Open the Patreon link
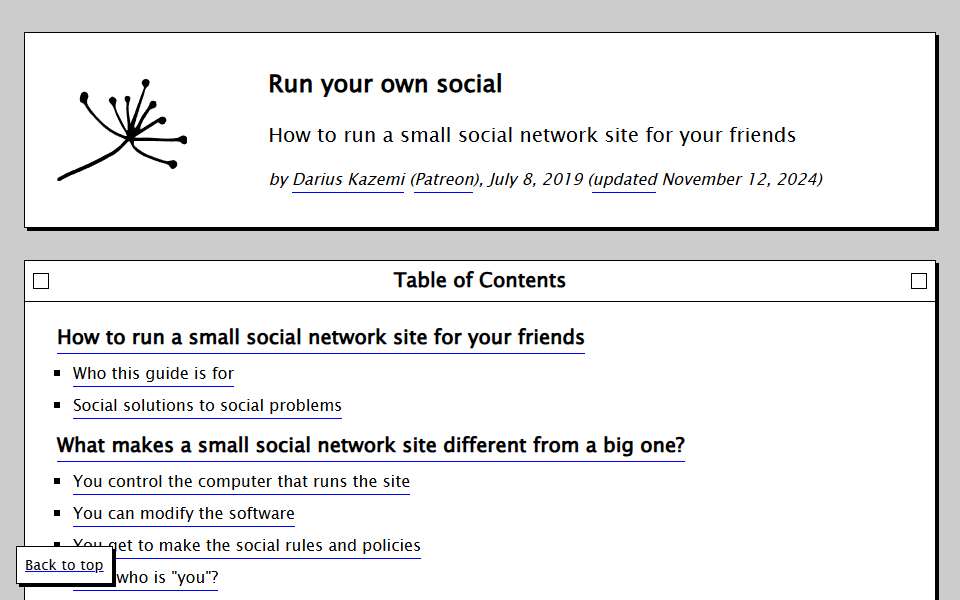 (x=444, y=179)
